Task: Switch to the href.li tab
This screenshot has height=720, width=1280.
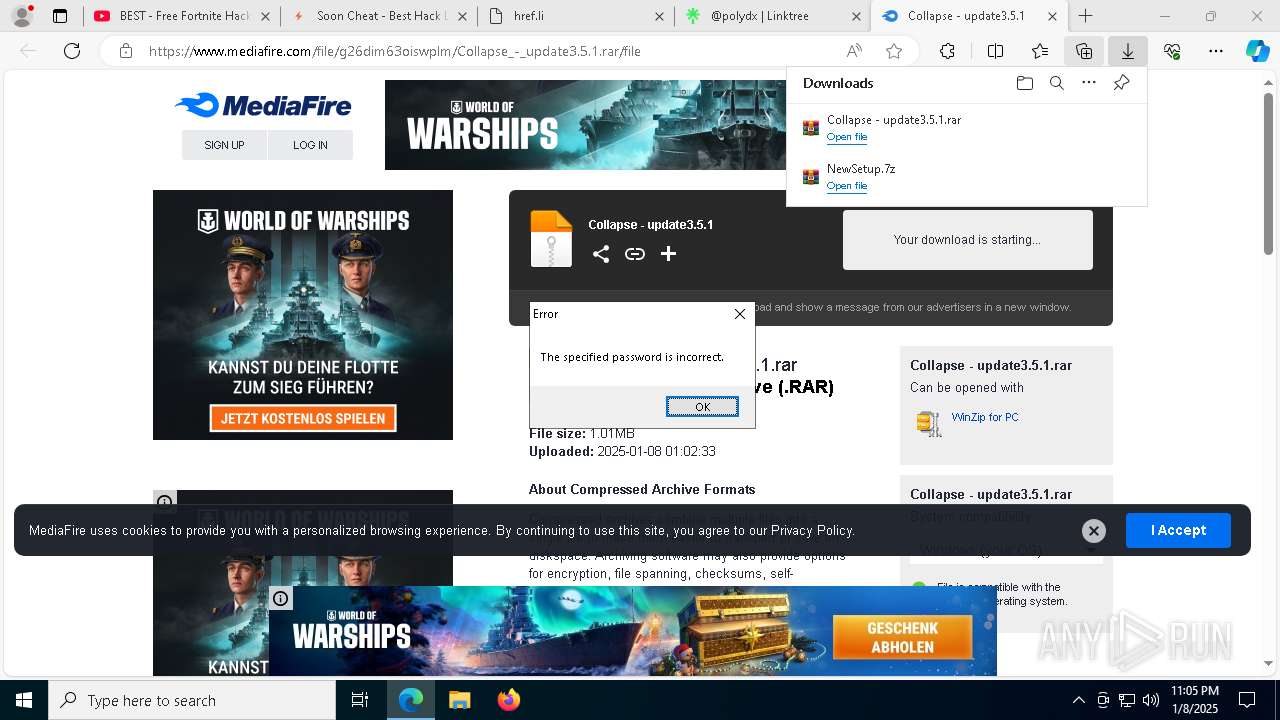Action: pyautogui.click(x=576, y=16)
